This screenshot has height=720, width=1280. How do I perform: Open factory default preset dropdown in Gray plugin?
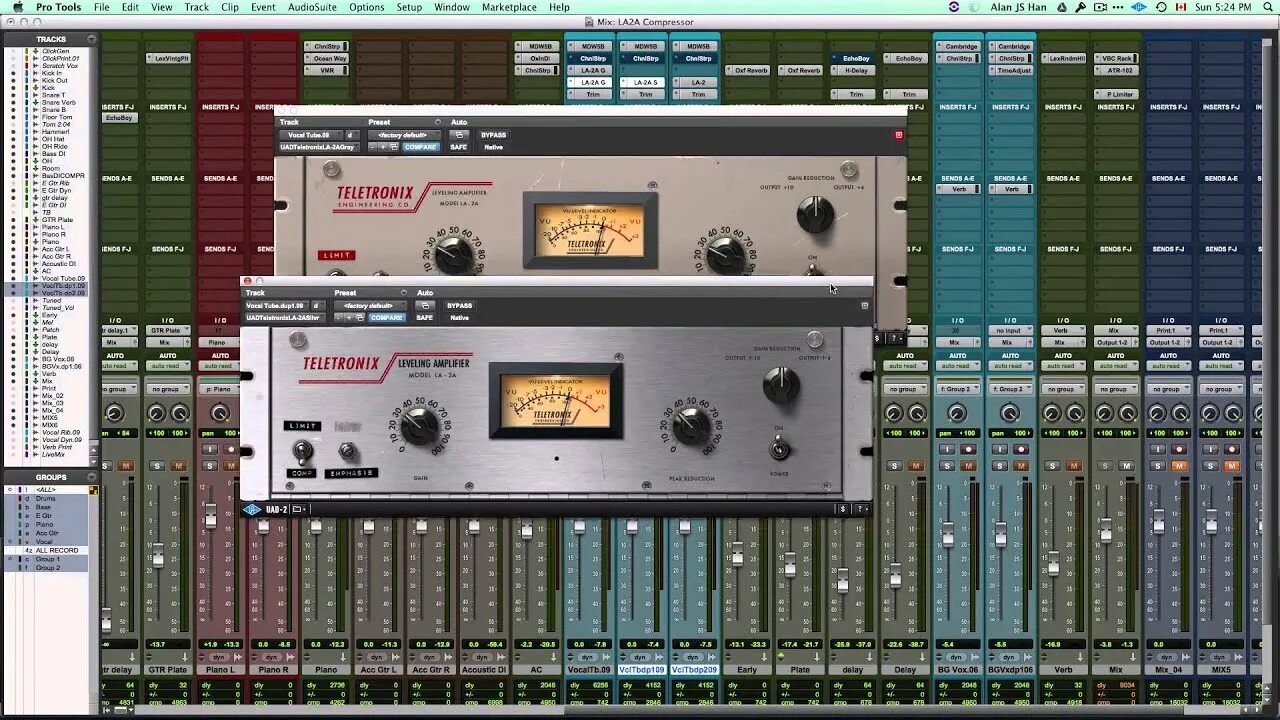[x=402, y=135]
